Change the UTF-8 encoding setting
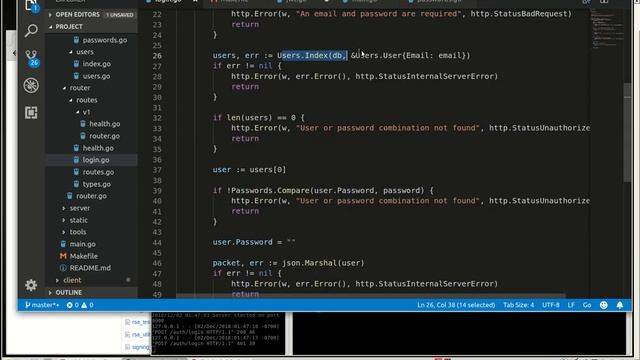 click(551, 305)
